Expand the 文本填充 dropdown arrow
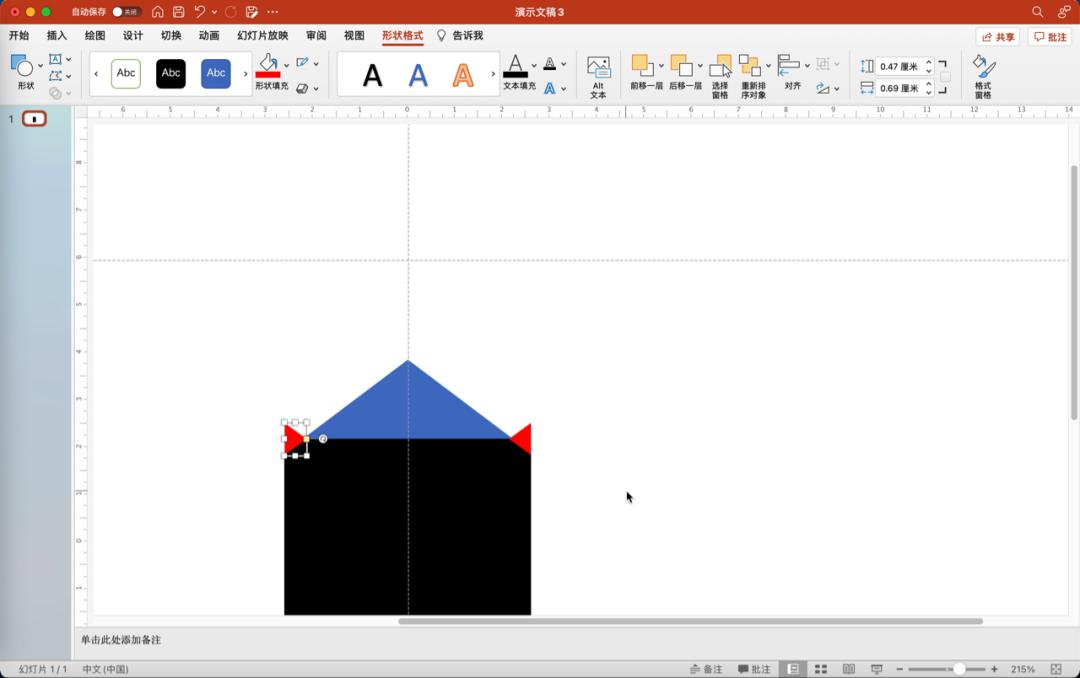 pyautogui.click(x=534, y=66)
